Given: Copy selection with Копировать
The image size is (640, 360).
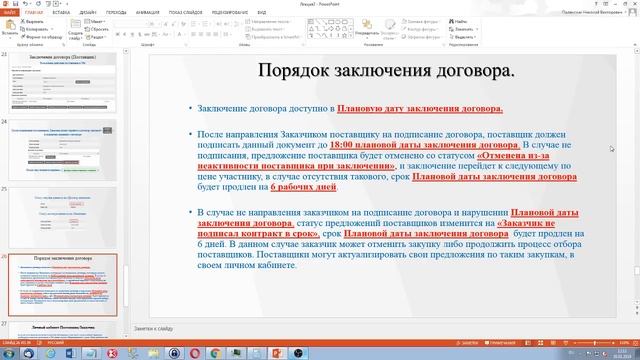Looking at the screenshot, I should click(x=34, y=29).
